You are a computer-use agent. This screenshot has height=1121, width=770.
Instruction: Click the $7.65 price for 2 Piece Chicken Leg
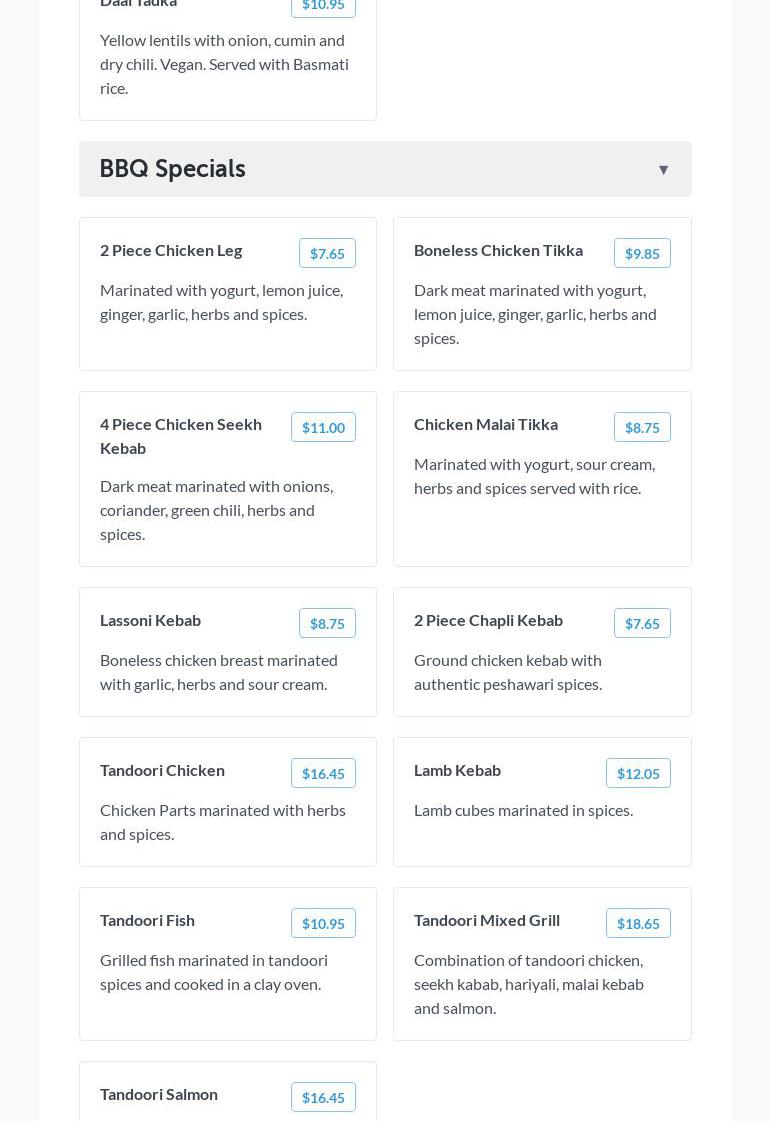click(327, 254)
